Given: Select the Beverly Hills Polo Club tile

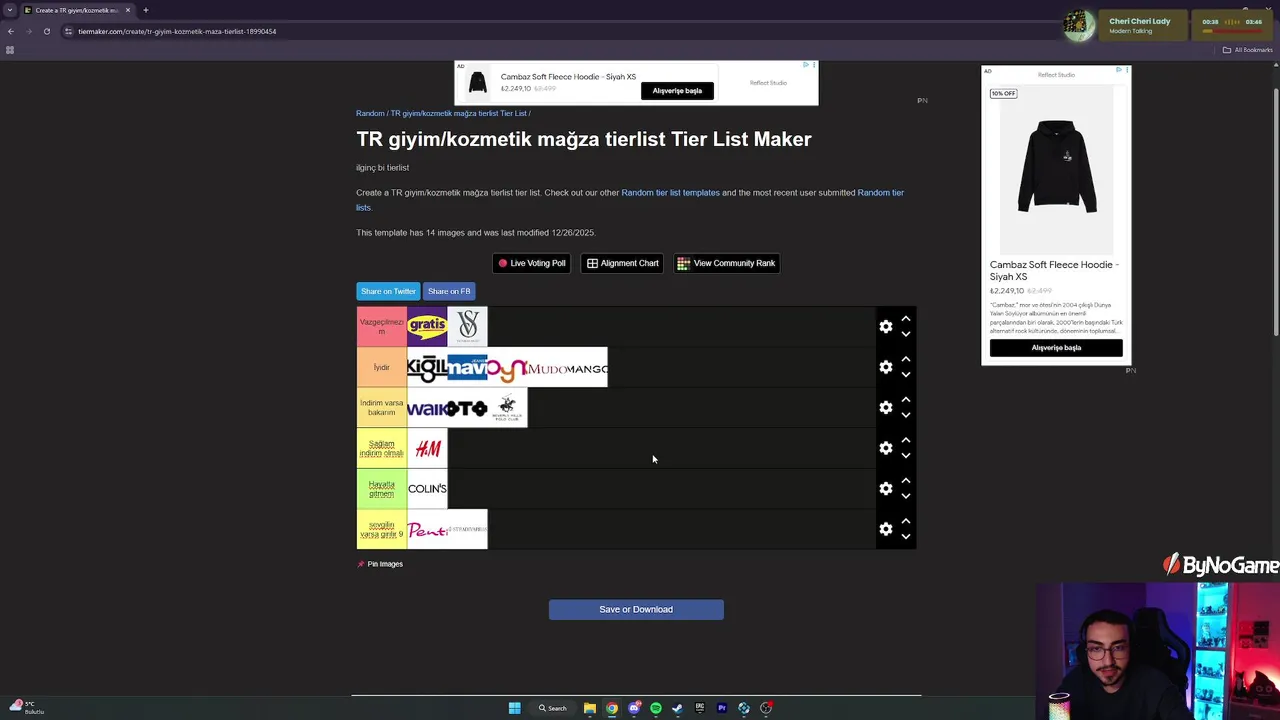Looking at the screenshot, I should pyautogui.click(x=507, y=408).
